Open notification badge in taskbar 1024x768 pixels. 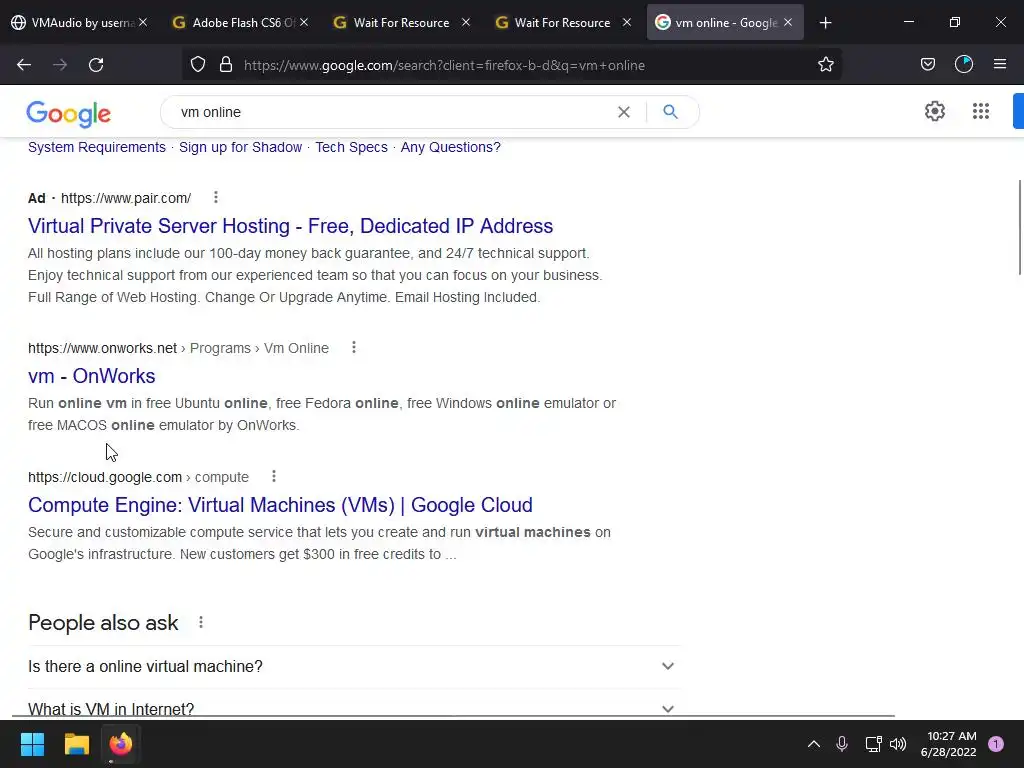click(995, 744)
